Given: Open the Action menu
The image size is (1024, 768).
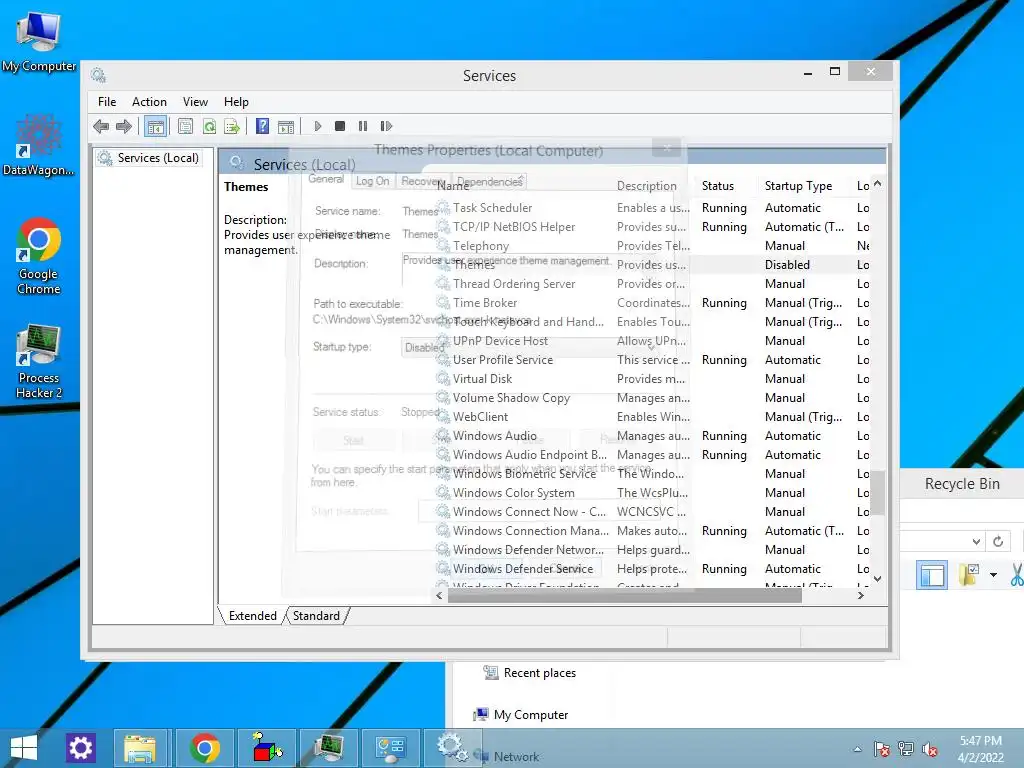Looking at the screenshot, I should (149, 102).
